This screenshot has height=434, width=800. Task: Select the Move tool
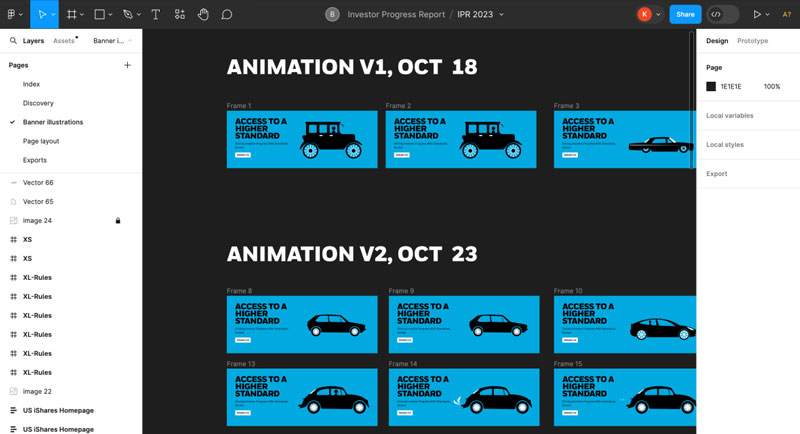click(x=41, y=14)
